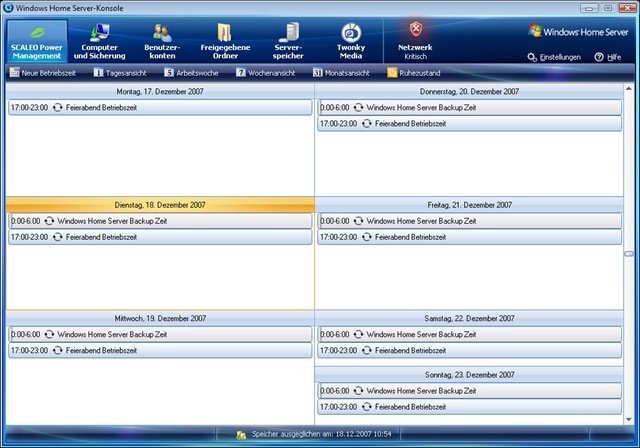Select Thursday's Windows Home Server Backup Zeit entry
This screenshot has width=640, height=448.
coord(469,108)
